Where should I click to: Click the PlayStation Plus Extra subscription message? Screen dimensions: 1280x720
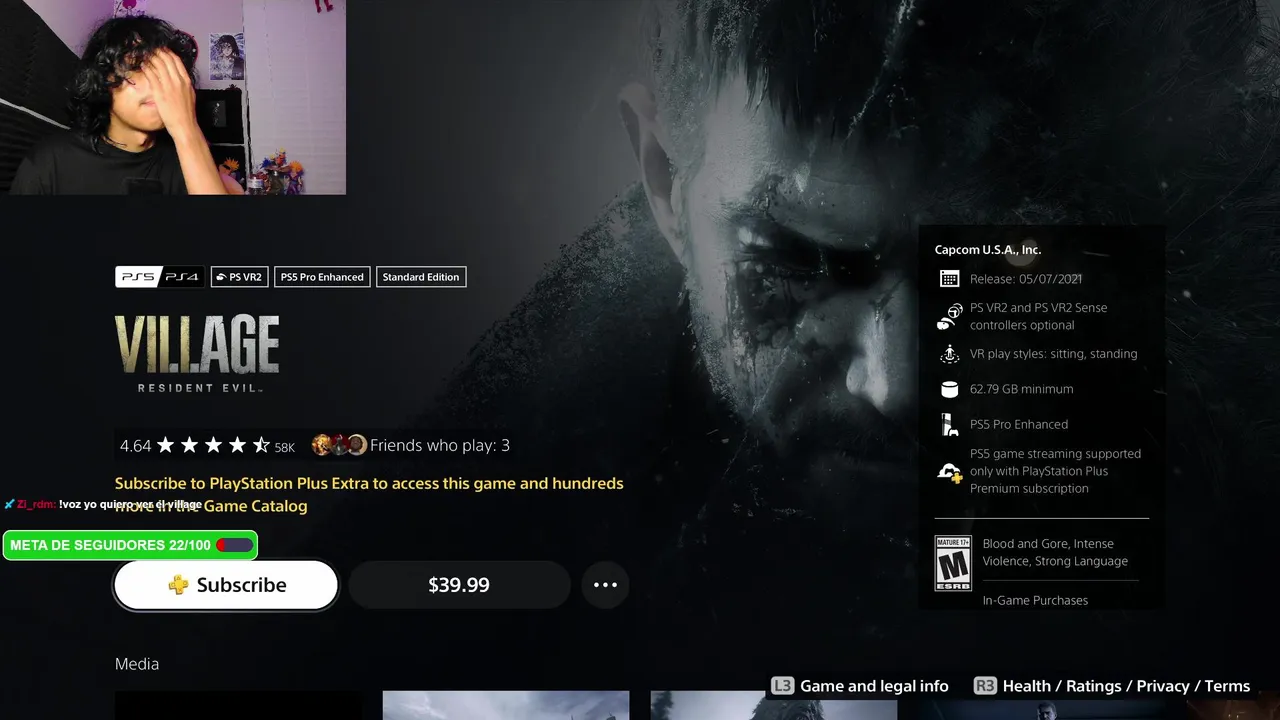point(369,494)
